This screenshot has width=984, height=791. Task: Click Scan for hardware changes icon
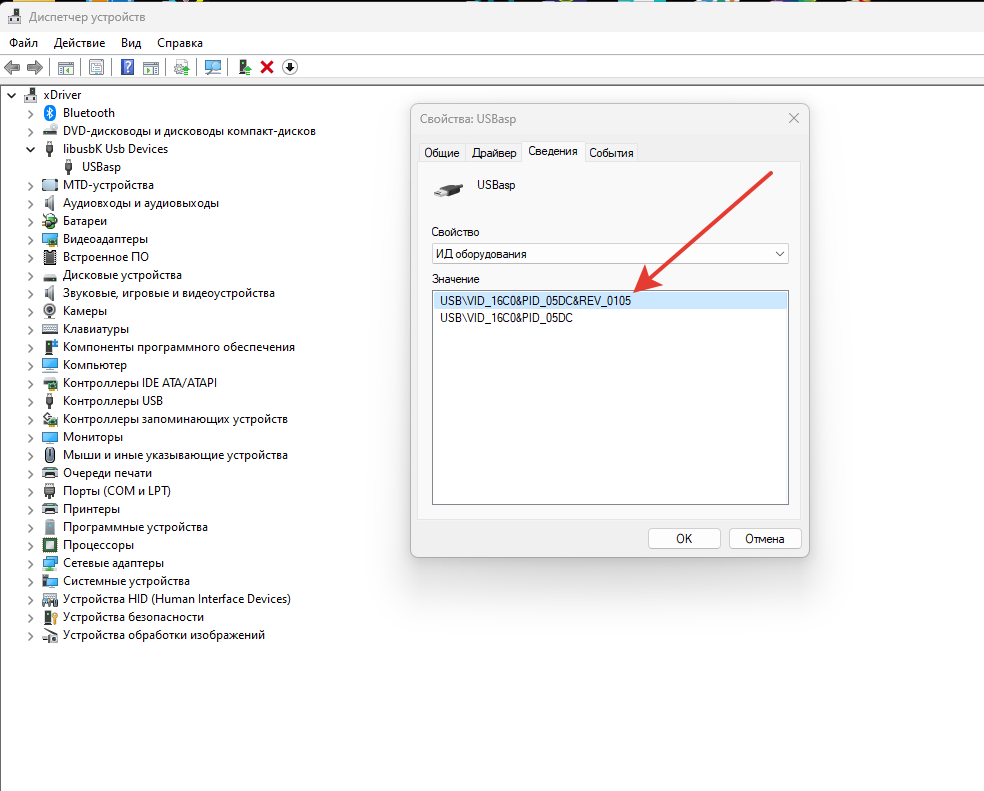(212, 67)
